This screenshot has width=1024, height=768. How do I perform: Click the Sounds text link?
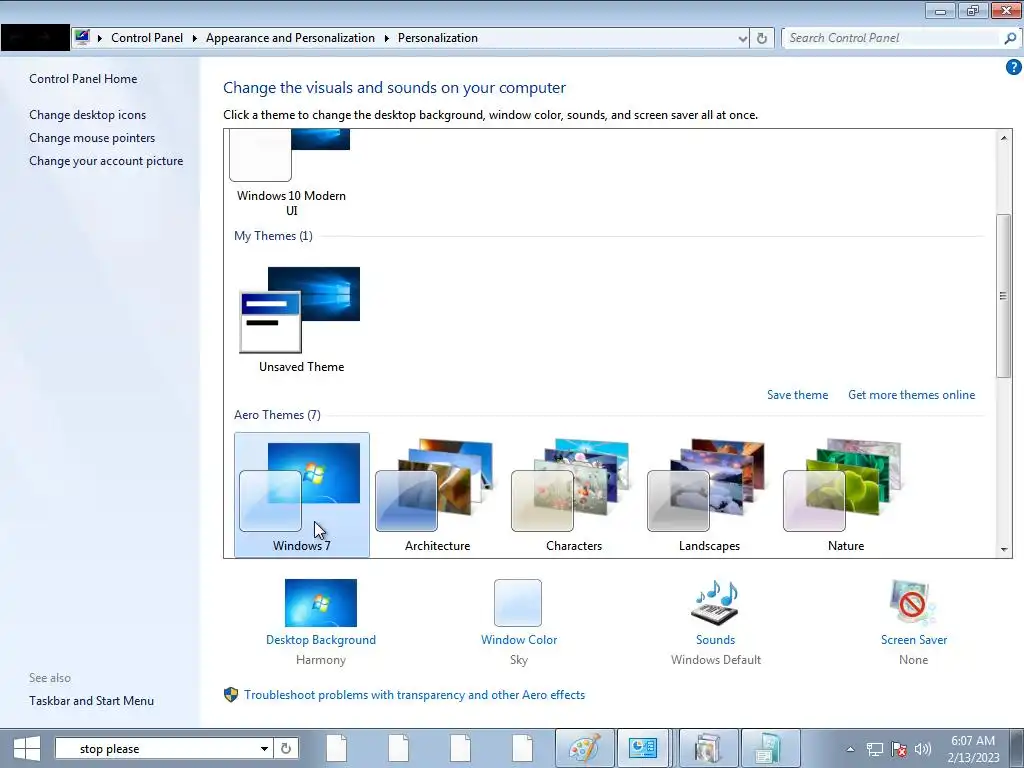pos(715,640)
